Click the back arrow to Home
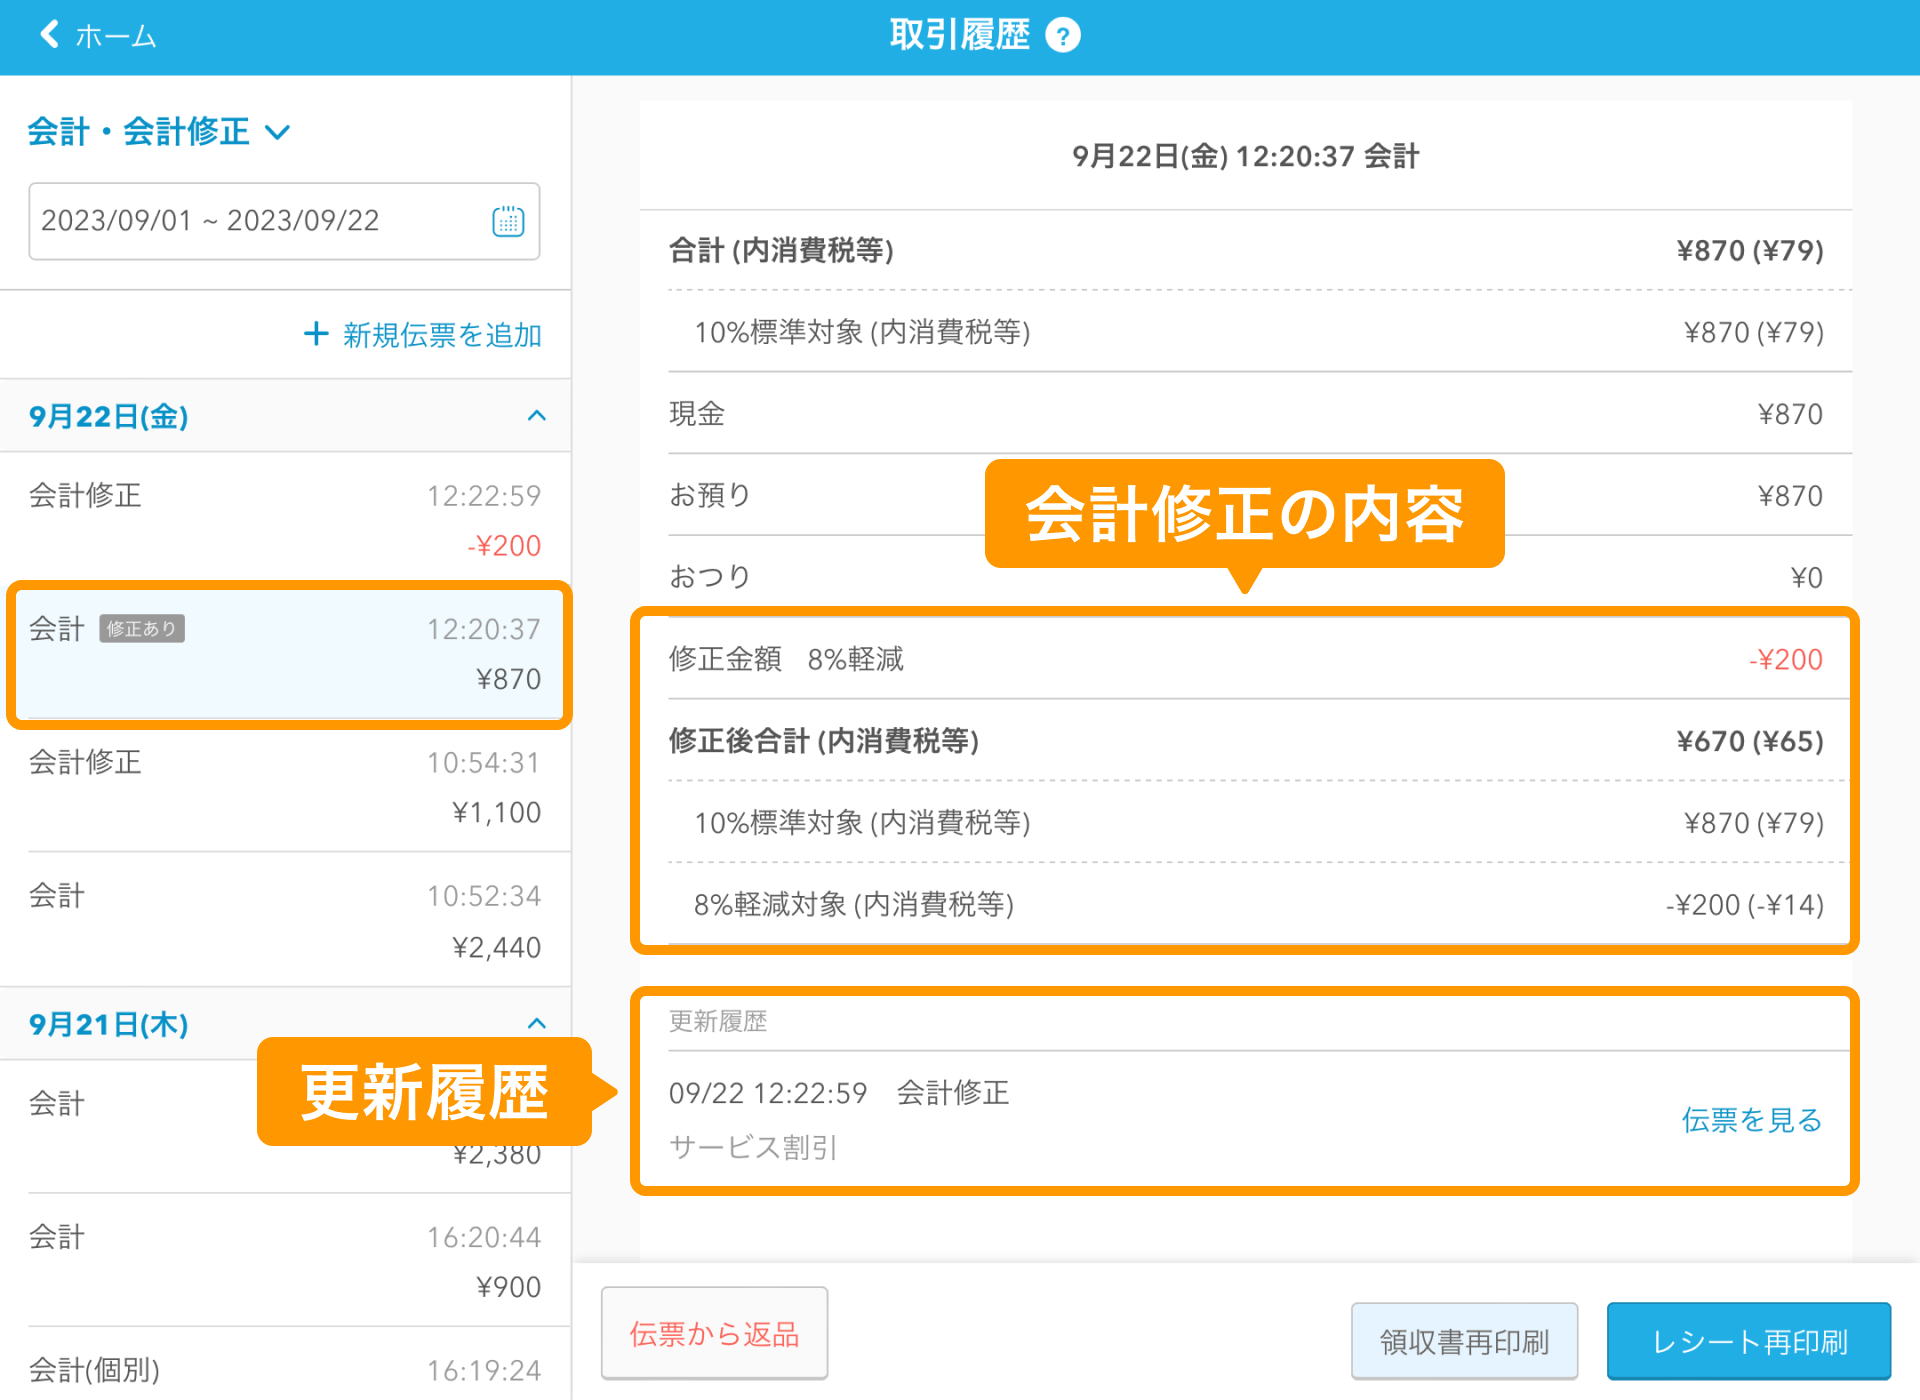 point(50,35)
